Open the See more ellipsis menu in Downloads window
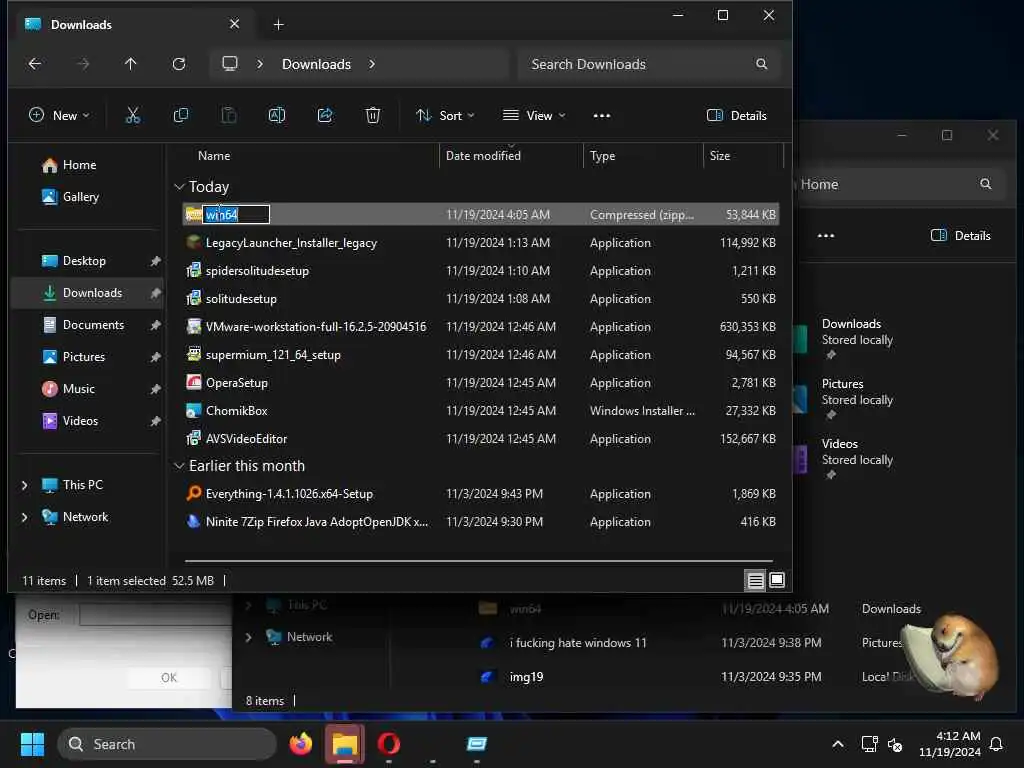Screen dimensions: 1024x768 pos(601,116)
